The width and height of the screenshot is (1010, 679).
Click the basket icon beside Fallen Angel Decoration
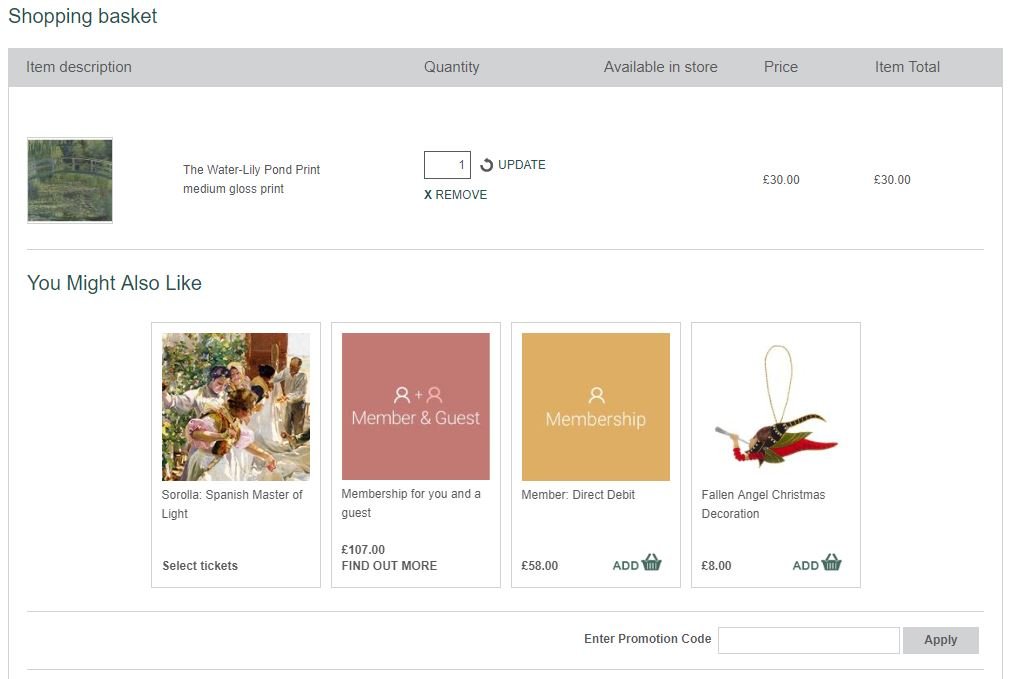[831, 563]
